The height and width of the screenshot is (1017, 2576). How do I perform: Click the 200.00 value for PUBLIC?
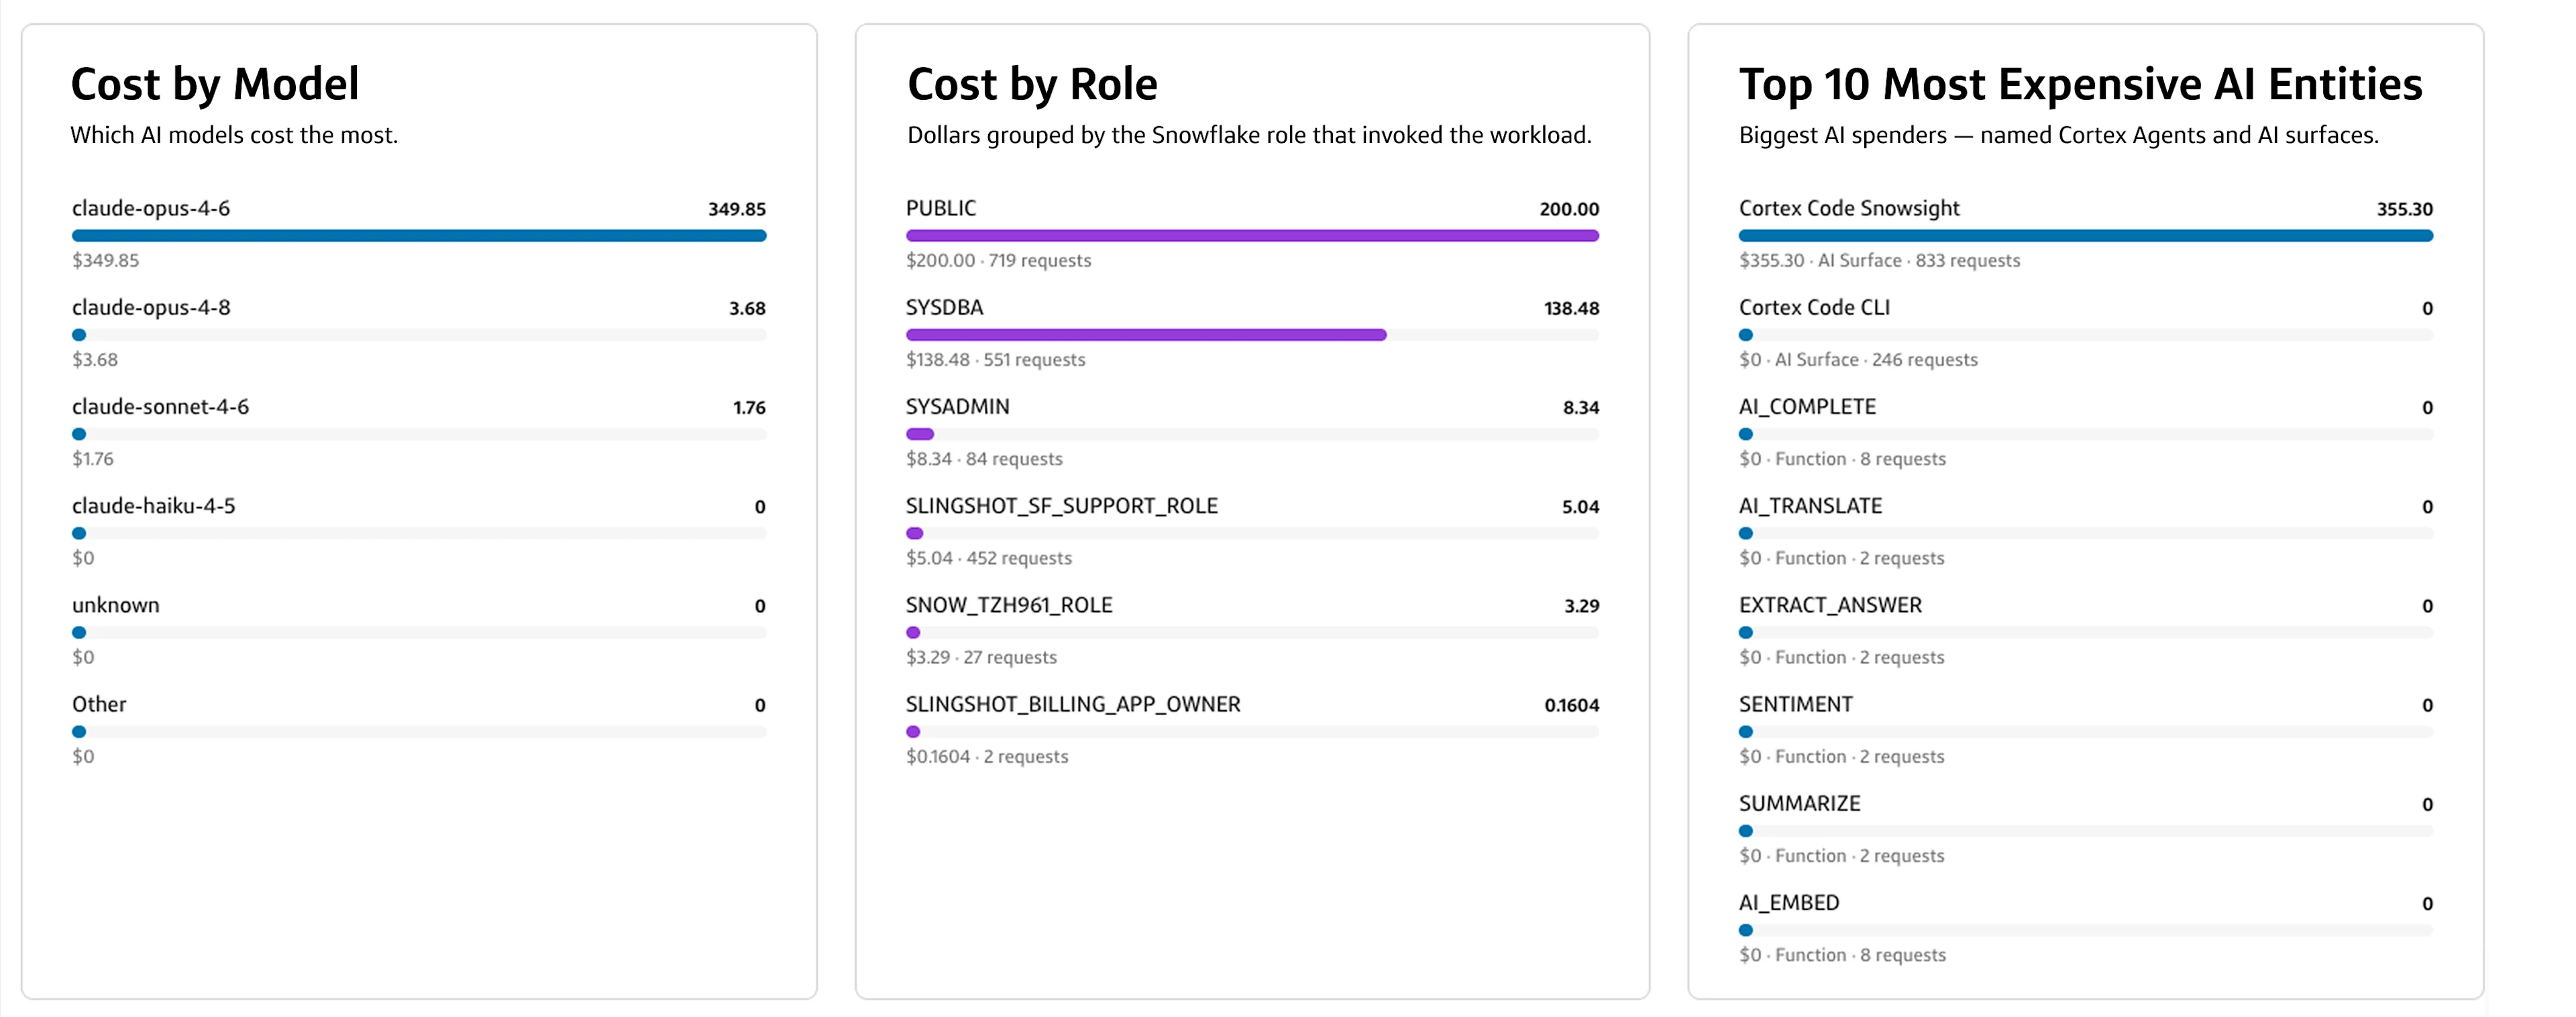coord(1569,209)
